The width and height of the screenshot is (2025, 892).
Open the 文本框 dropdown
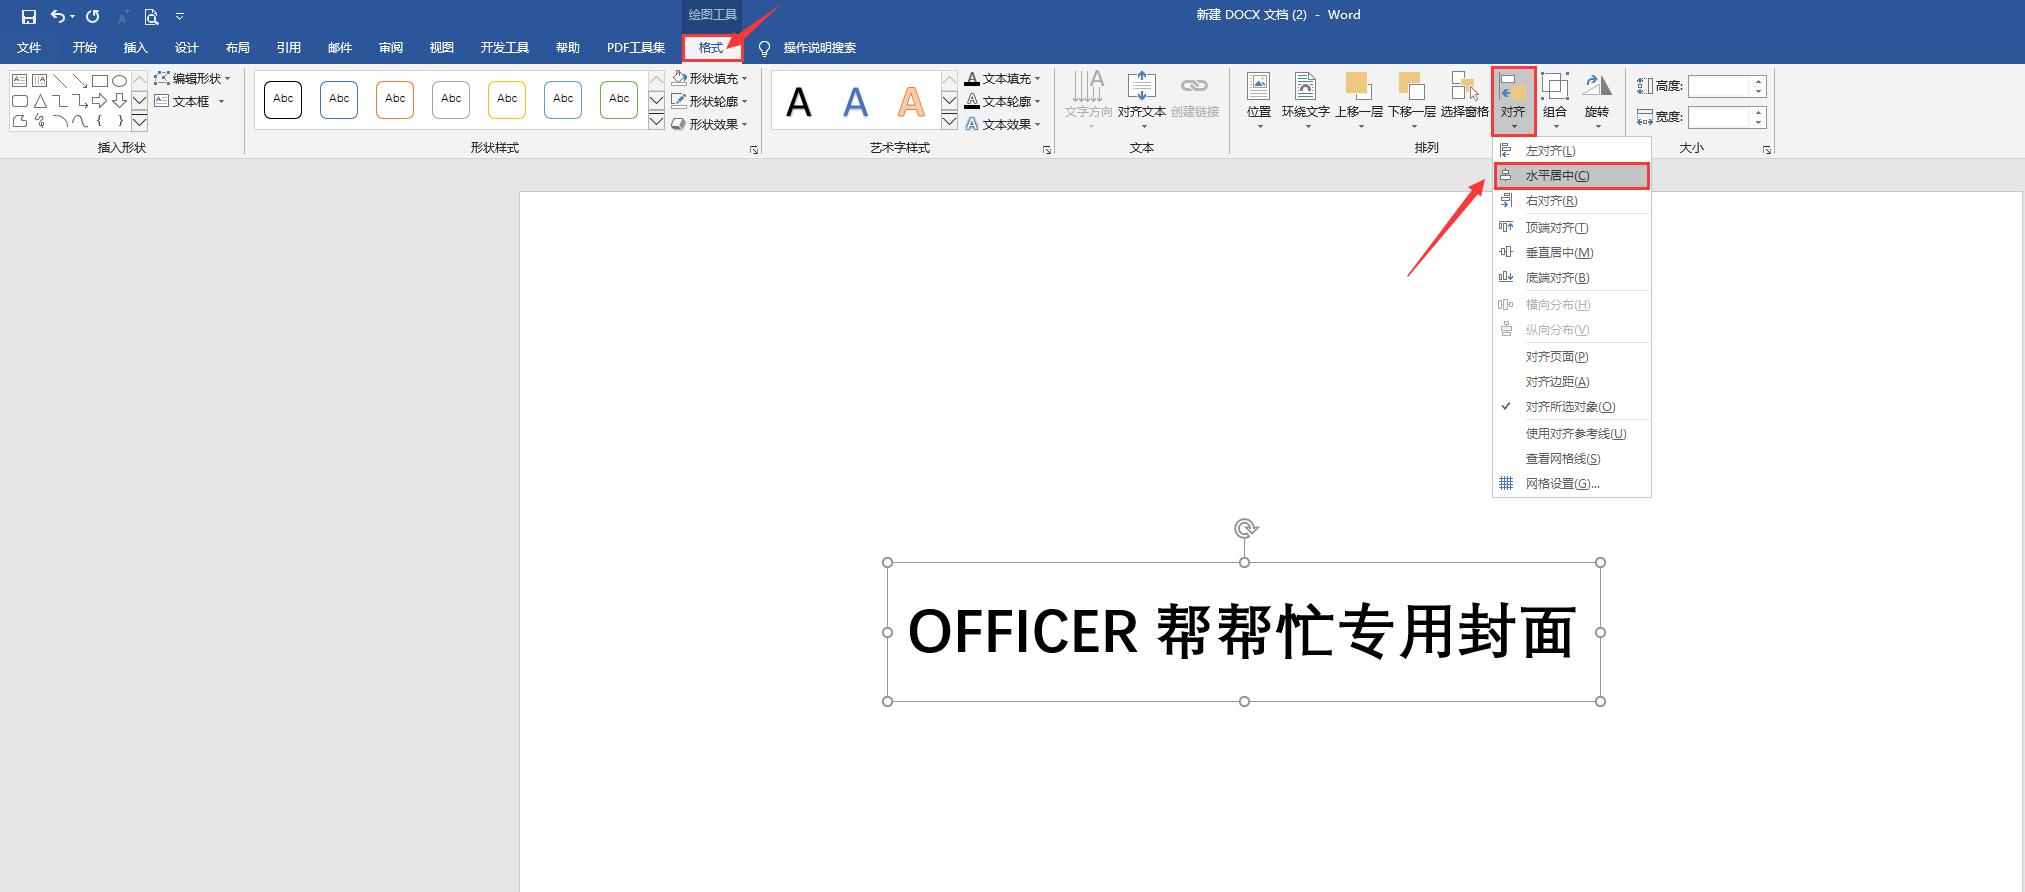[190, 101]
